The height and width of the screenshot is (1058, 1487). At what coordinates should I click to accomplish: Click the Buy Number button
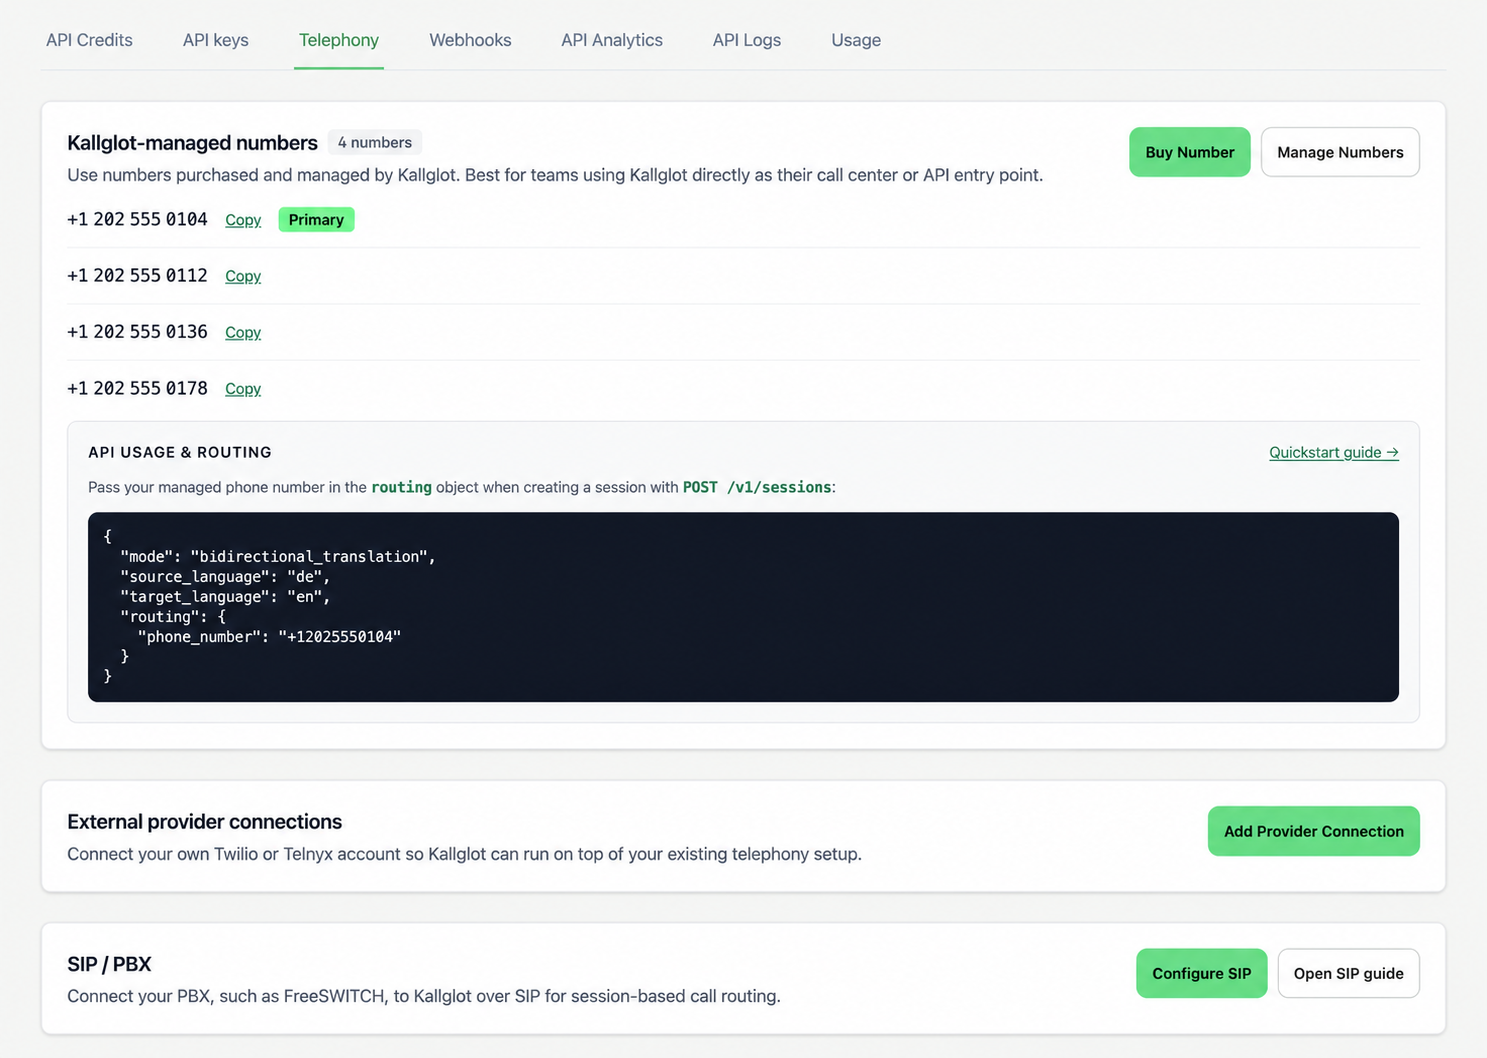pos(1190,152)
